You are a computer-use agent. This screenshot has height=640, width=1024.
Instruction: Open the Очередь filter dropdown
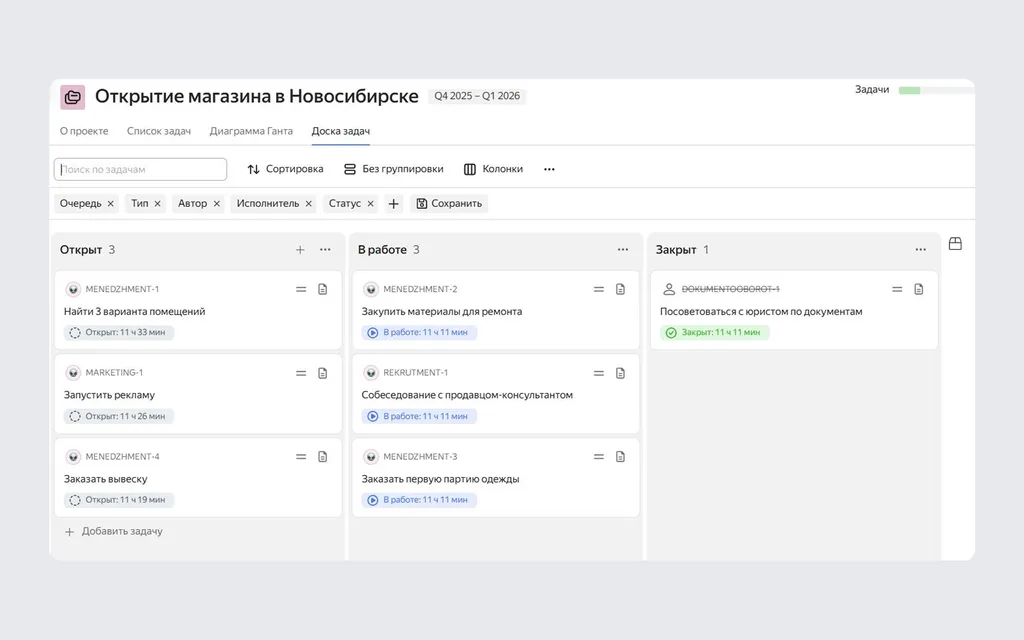point(80,204)
